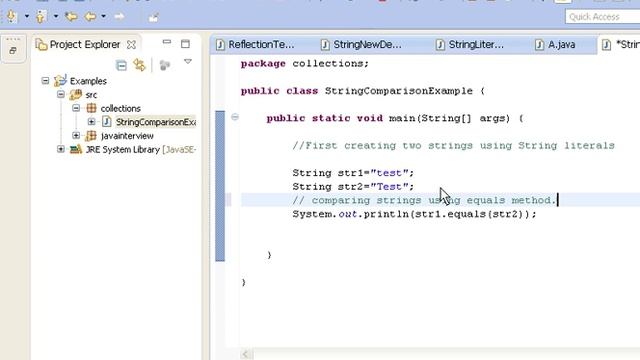Select the src source folder
This screenshot has height=360, width=640.
(91, 95)
